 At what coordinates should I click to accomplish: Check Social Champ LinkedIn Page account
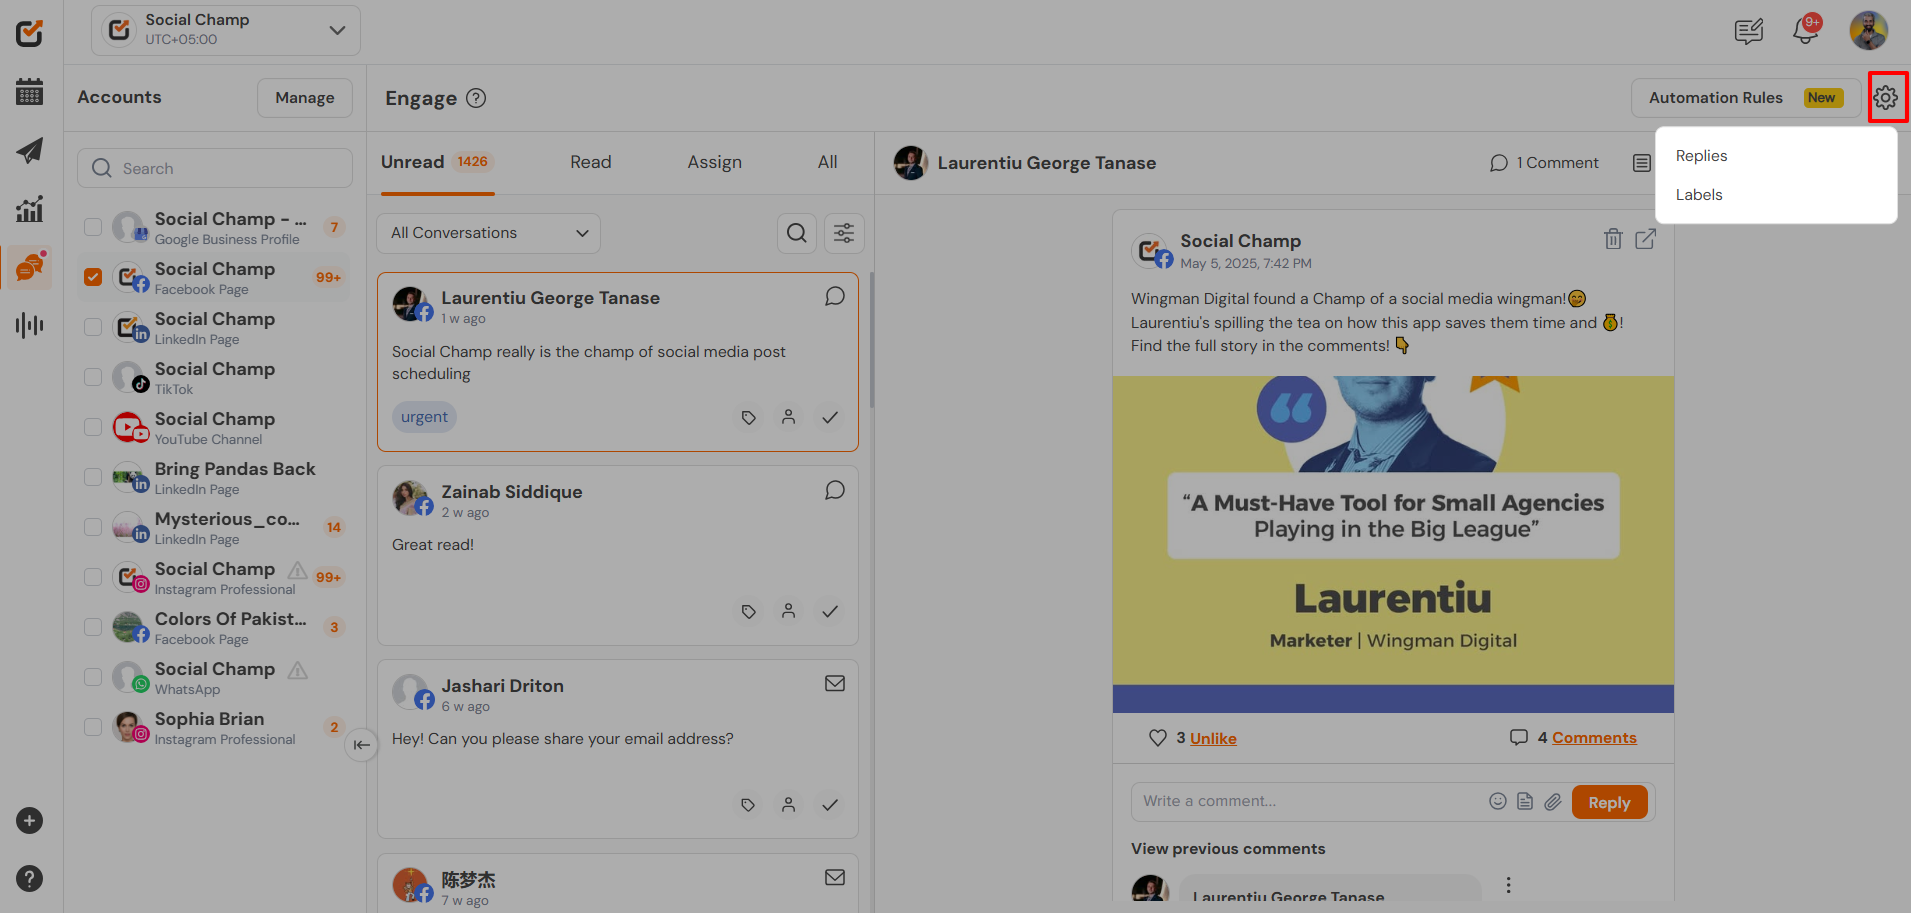pyautogui.click(x=93, y=327)
